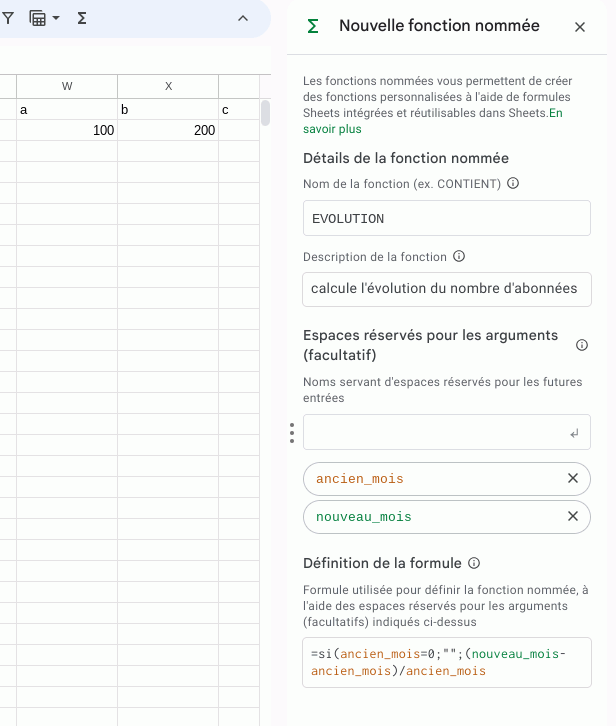Click the info icon beside Nom de la fonction
Viewport: 616px width, 726px height.
[x=513, y=184]
